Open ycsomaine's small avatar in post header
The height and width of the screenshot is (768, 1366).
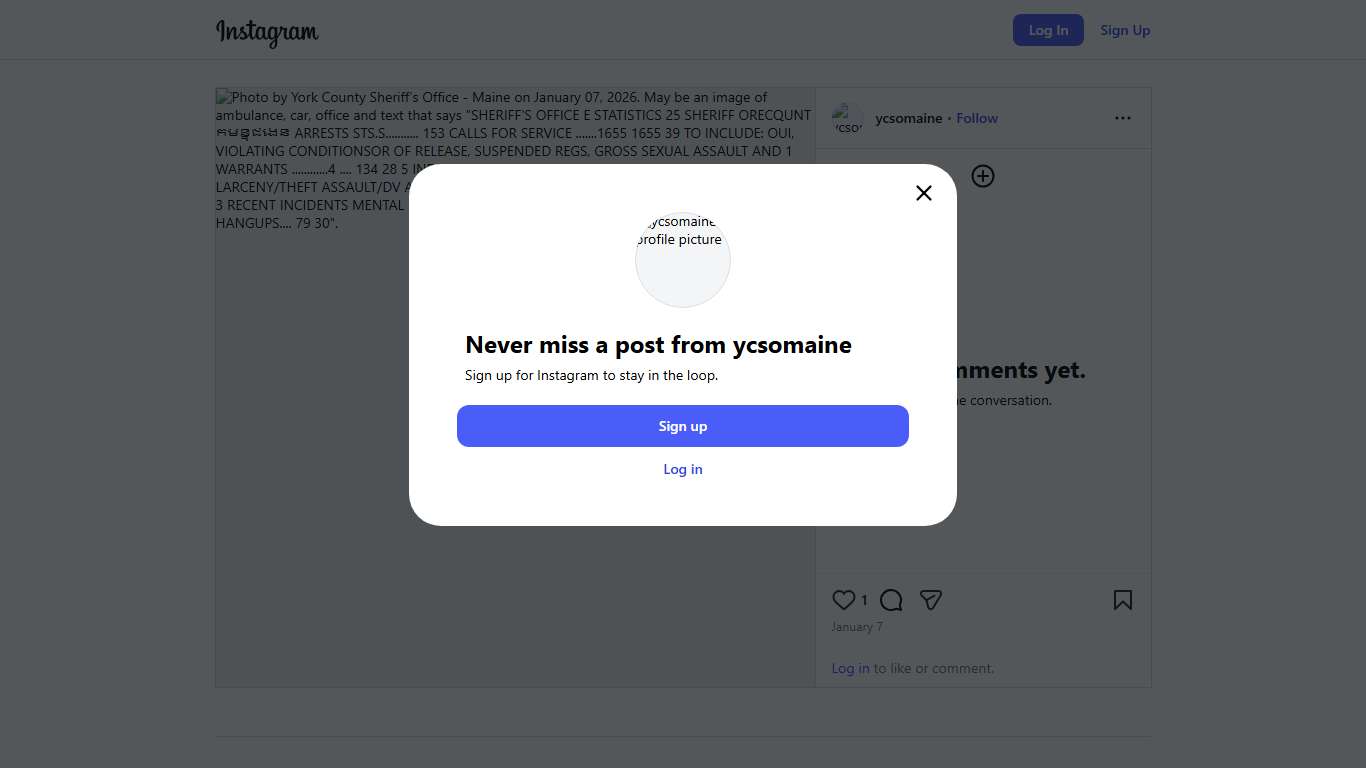click(x=847, y=118)
